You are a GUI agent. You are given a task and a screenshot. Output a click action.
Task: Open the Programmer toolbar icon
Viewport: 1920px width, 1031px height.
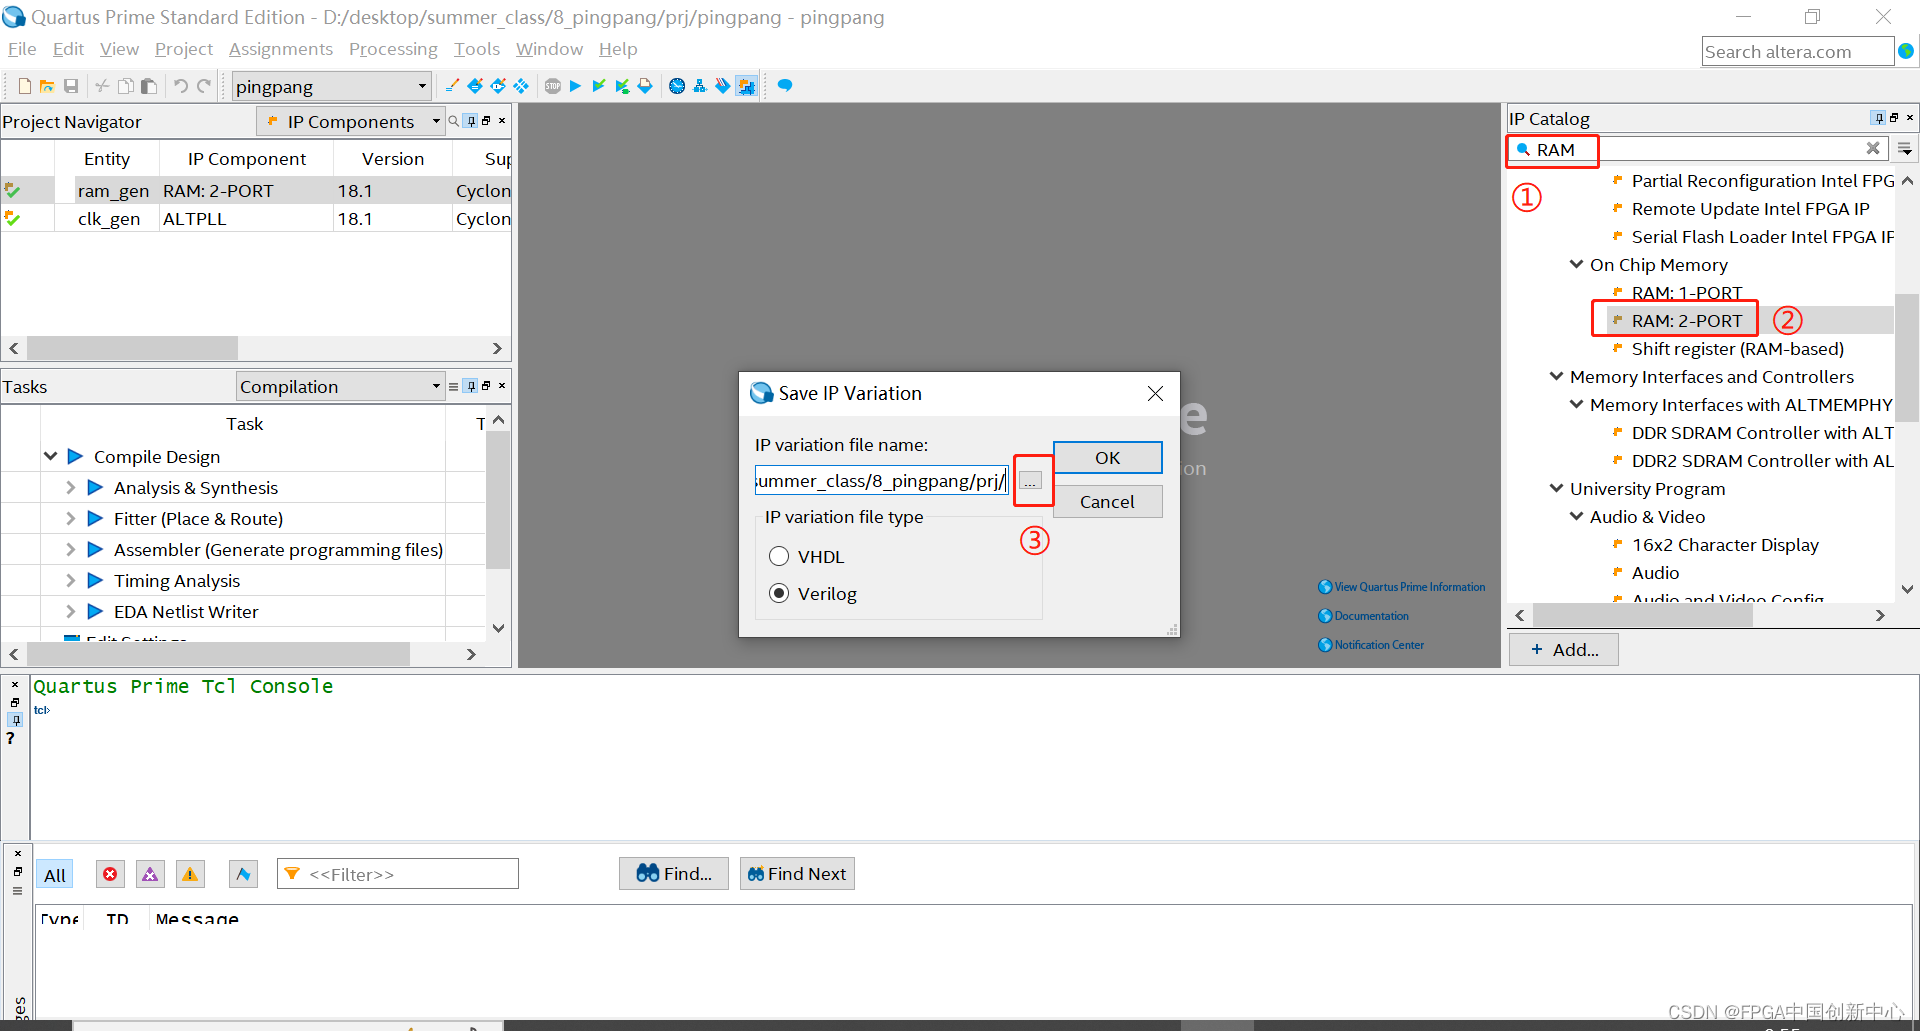pyautogui.click(x=722, y=86)
